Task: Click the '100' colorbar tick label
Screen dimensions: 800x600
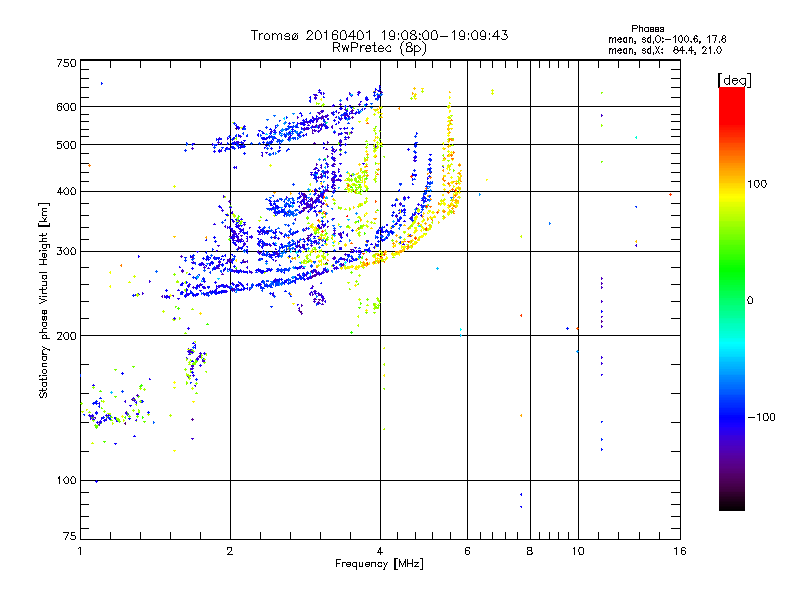Action: [x=757, y=184]
